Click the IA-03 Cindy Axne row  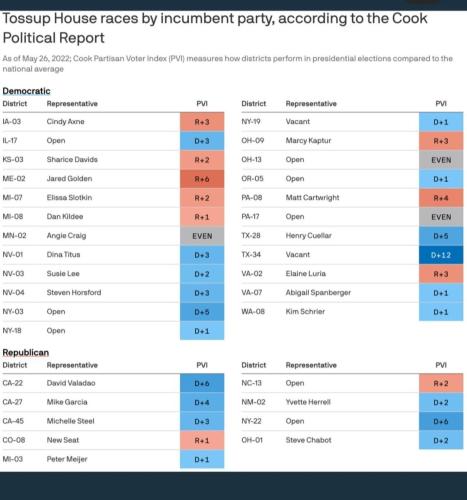113,122
